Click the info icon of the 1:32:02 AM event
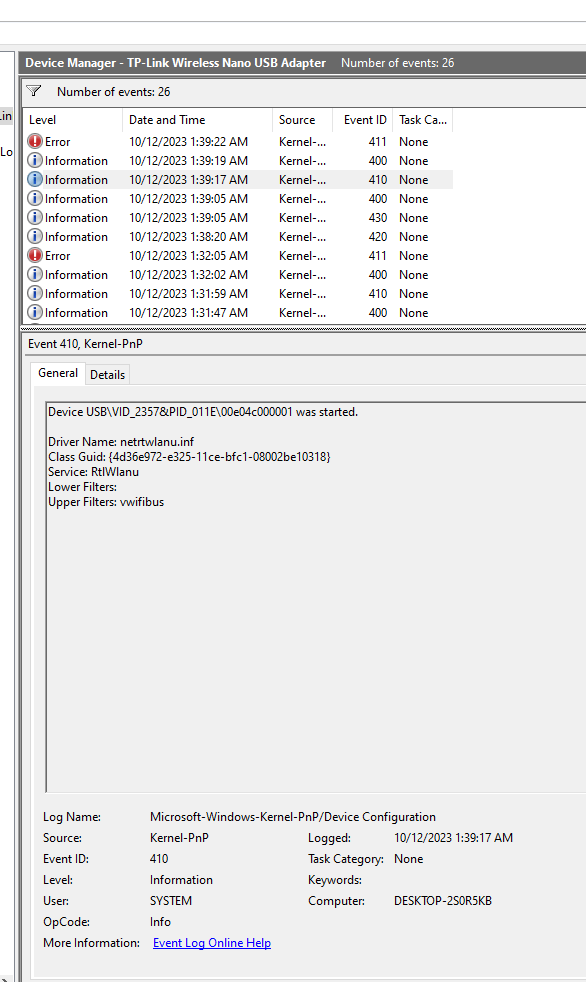 pyautogui.click(x=35, y=274)
